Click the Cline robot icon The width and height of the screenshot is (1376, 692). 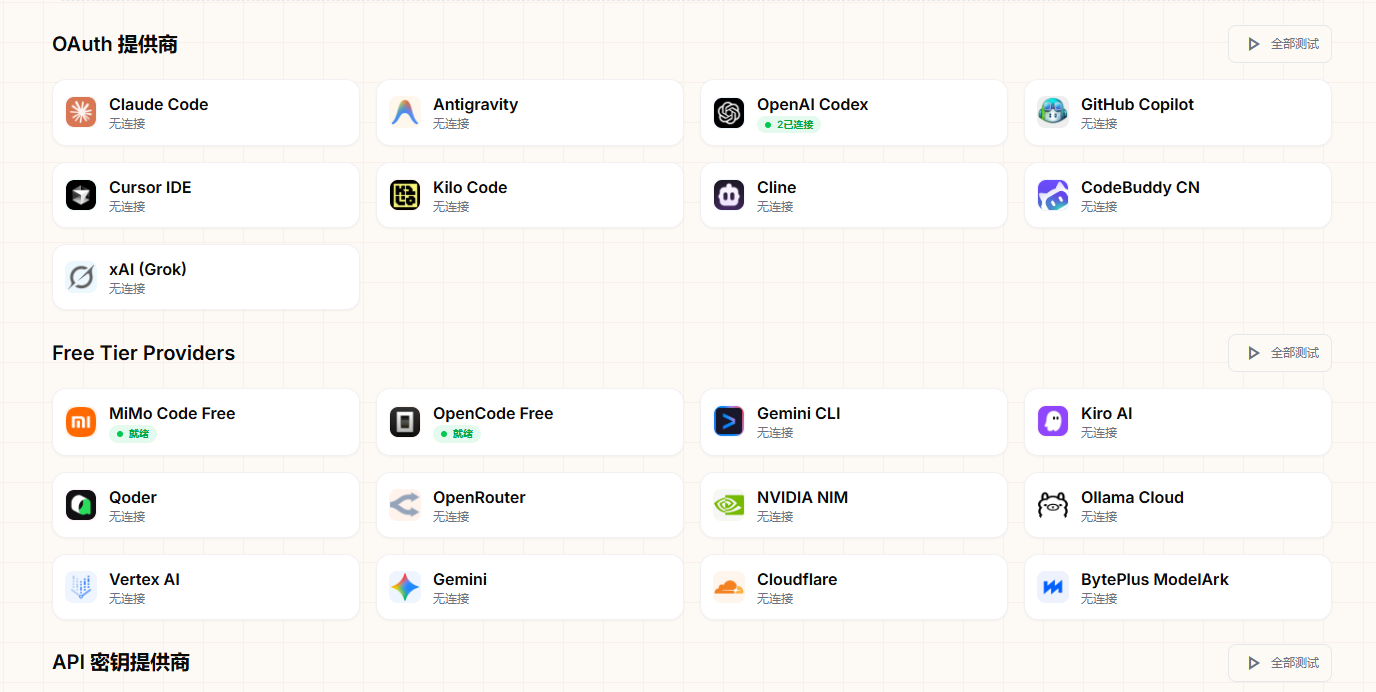pos(729,195)
